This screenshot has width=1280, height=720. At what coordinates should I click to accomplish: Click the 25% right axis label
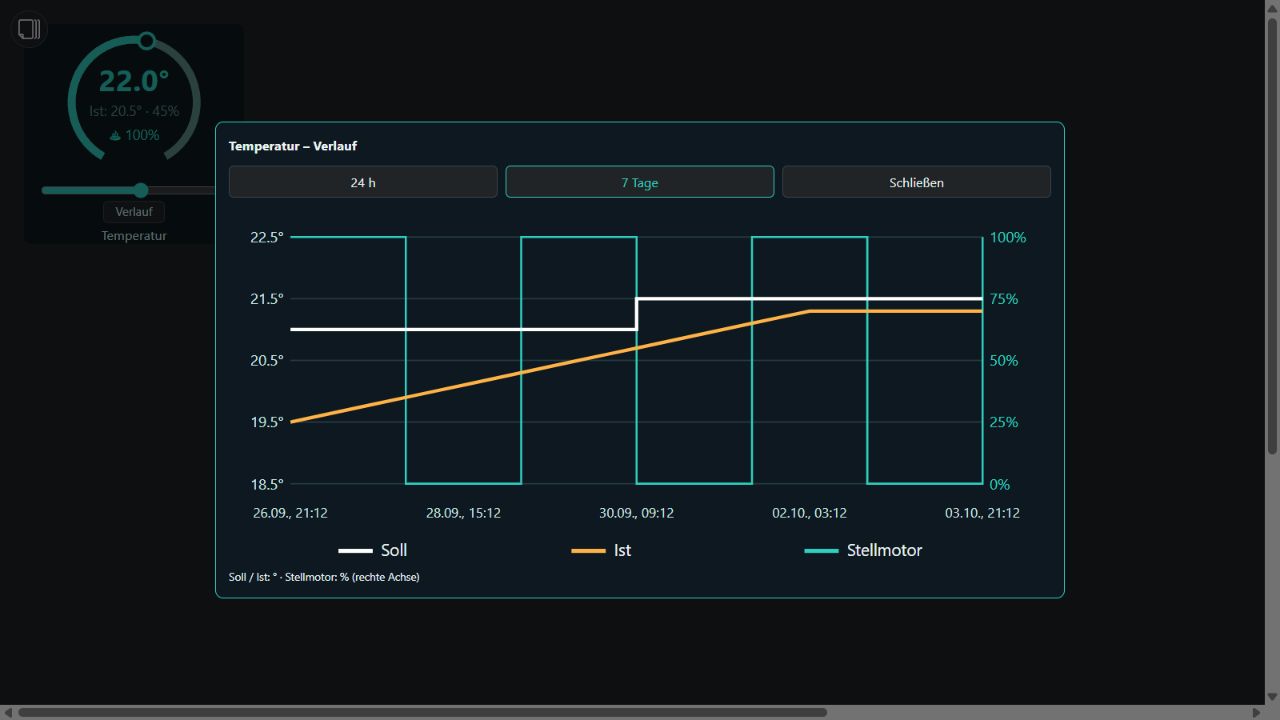tap(1004, 422)
